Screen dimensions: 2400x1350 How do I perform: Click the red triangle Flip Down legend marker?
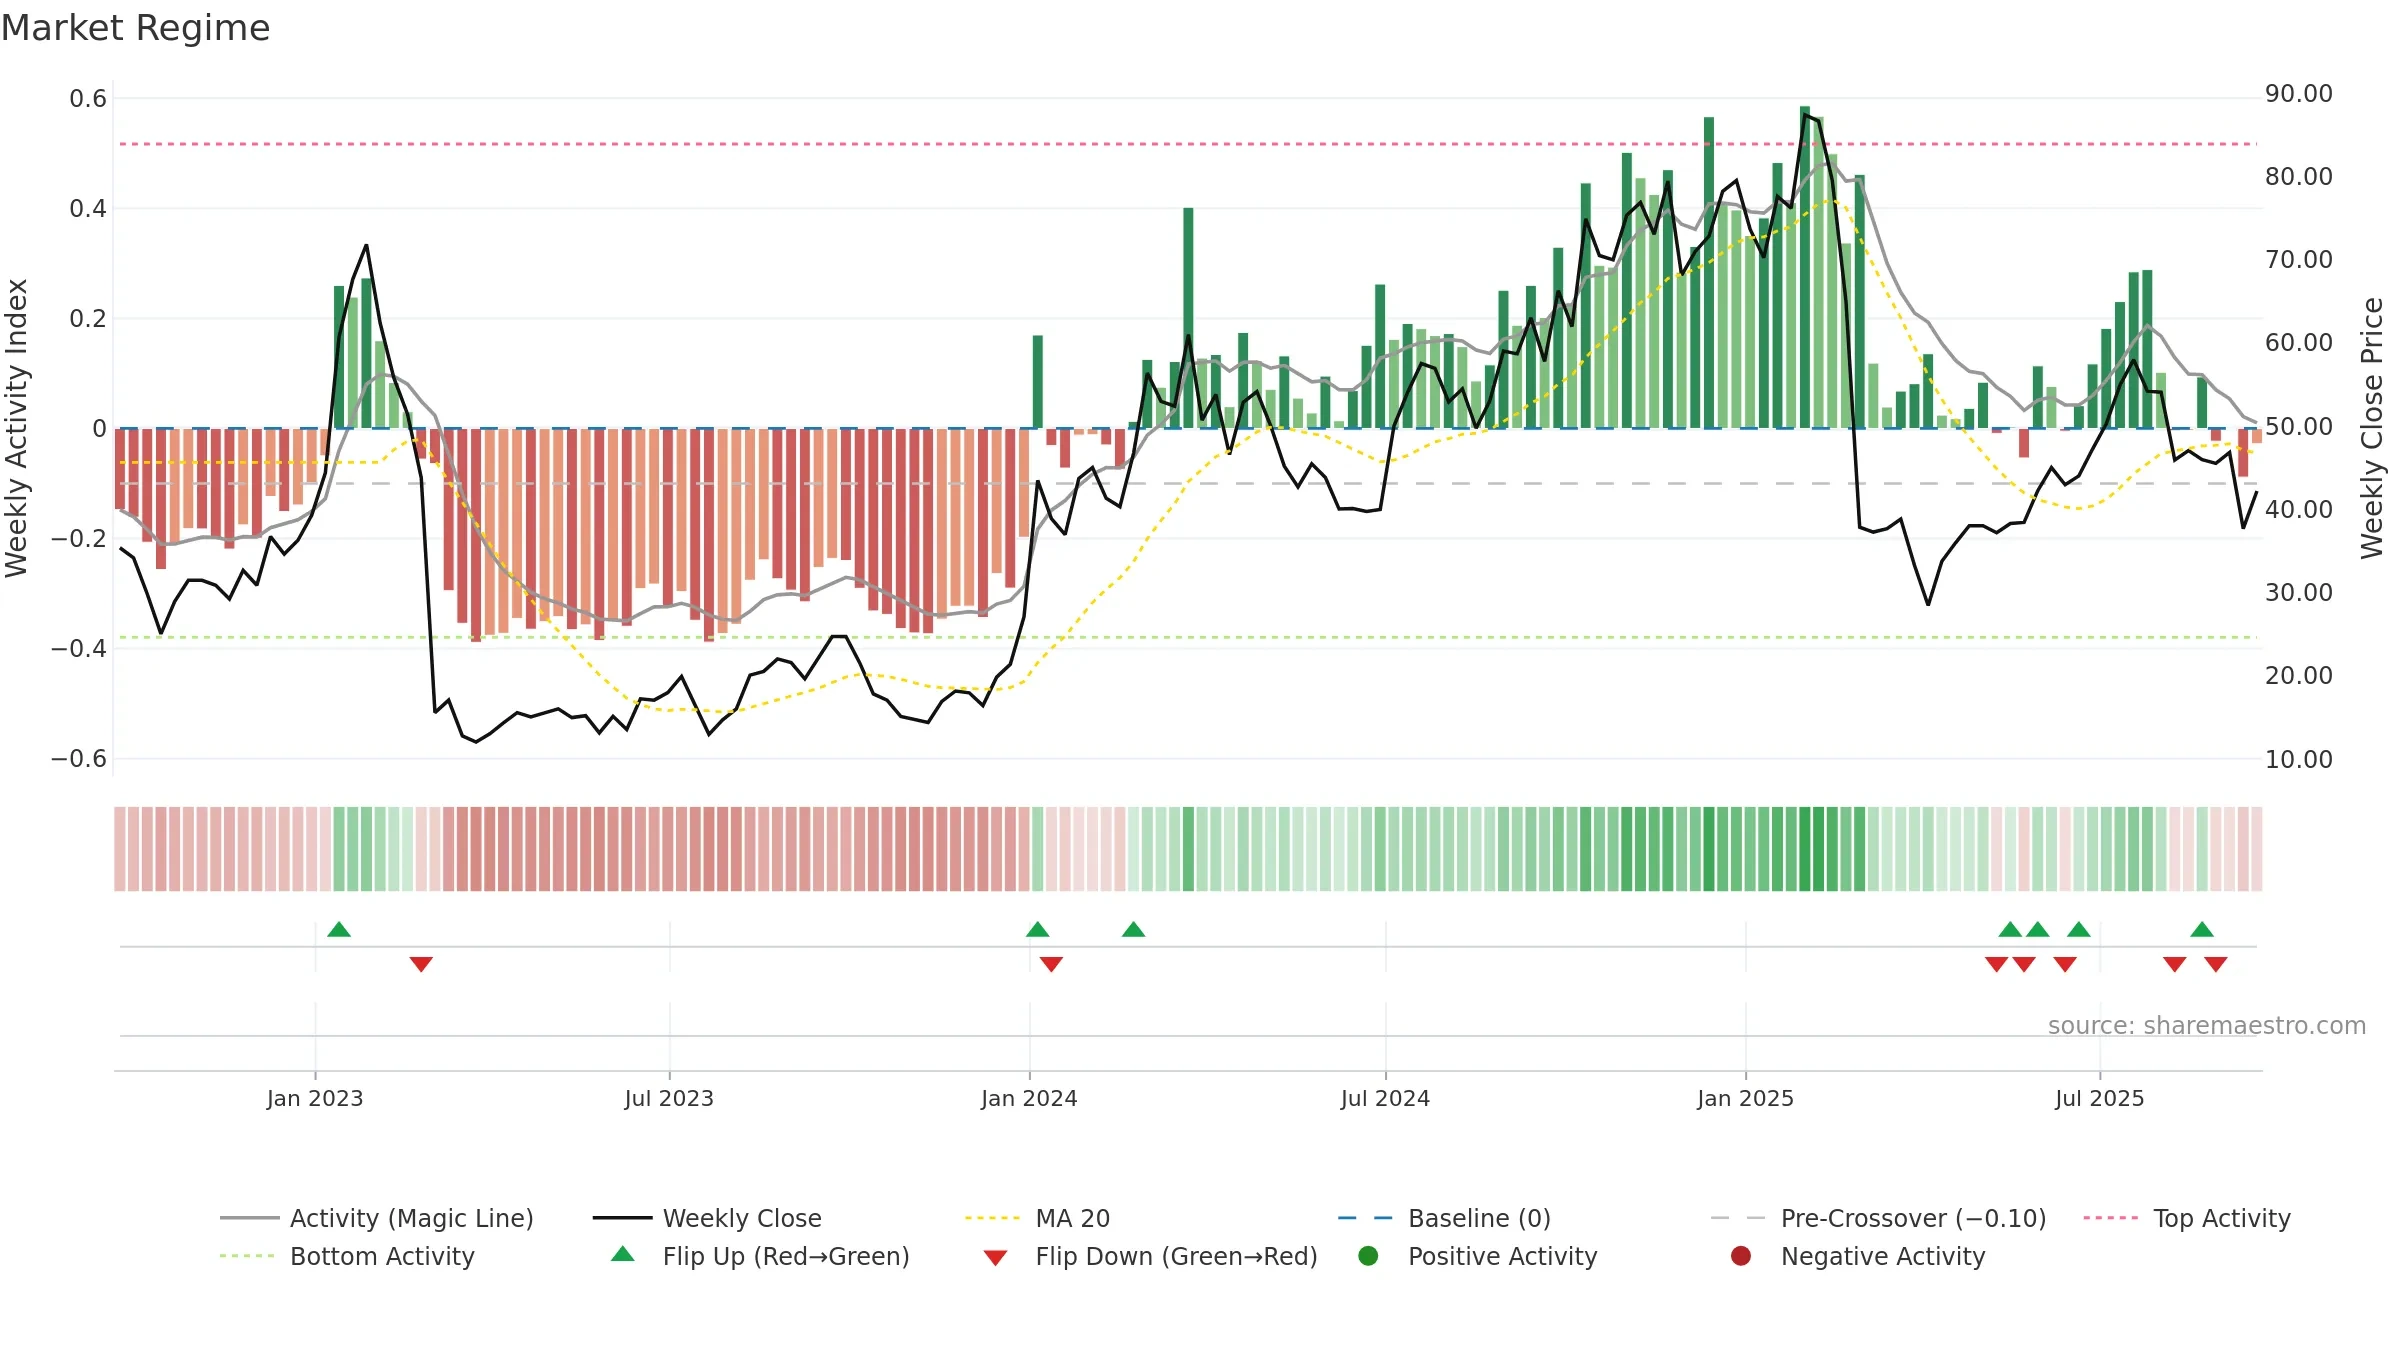(995, 1258)
